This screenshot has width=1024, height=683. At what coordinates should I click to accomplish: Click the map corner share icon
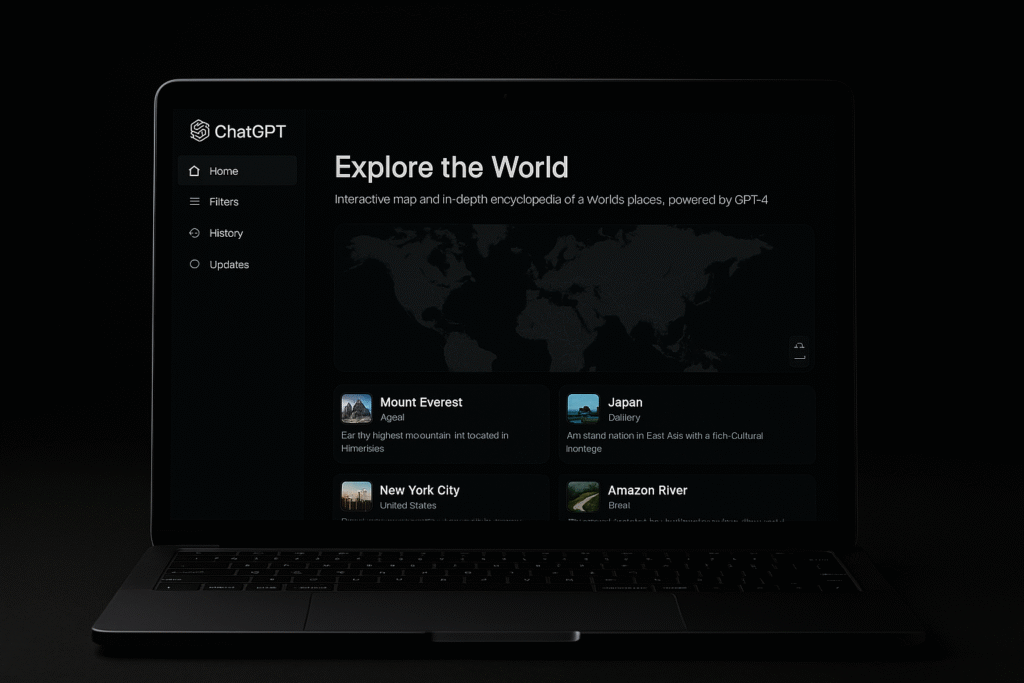click(x=799, y=350)
